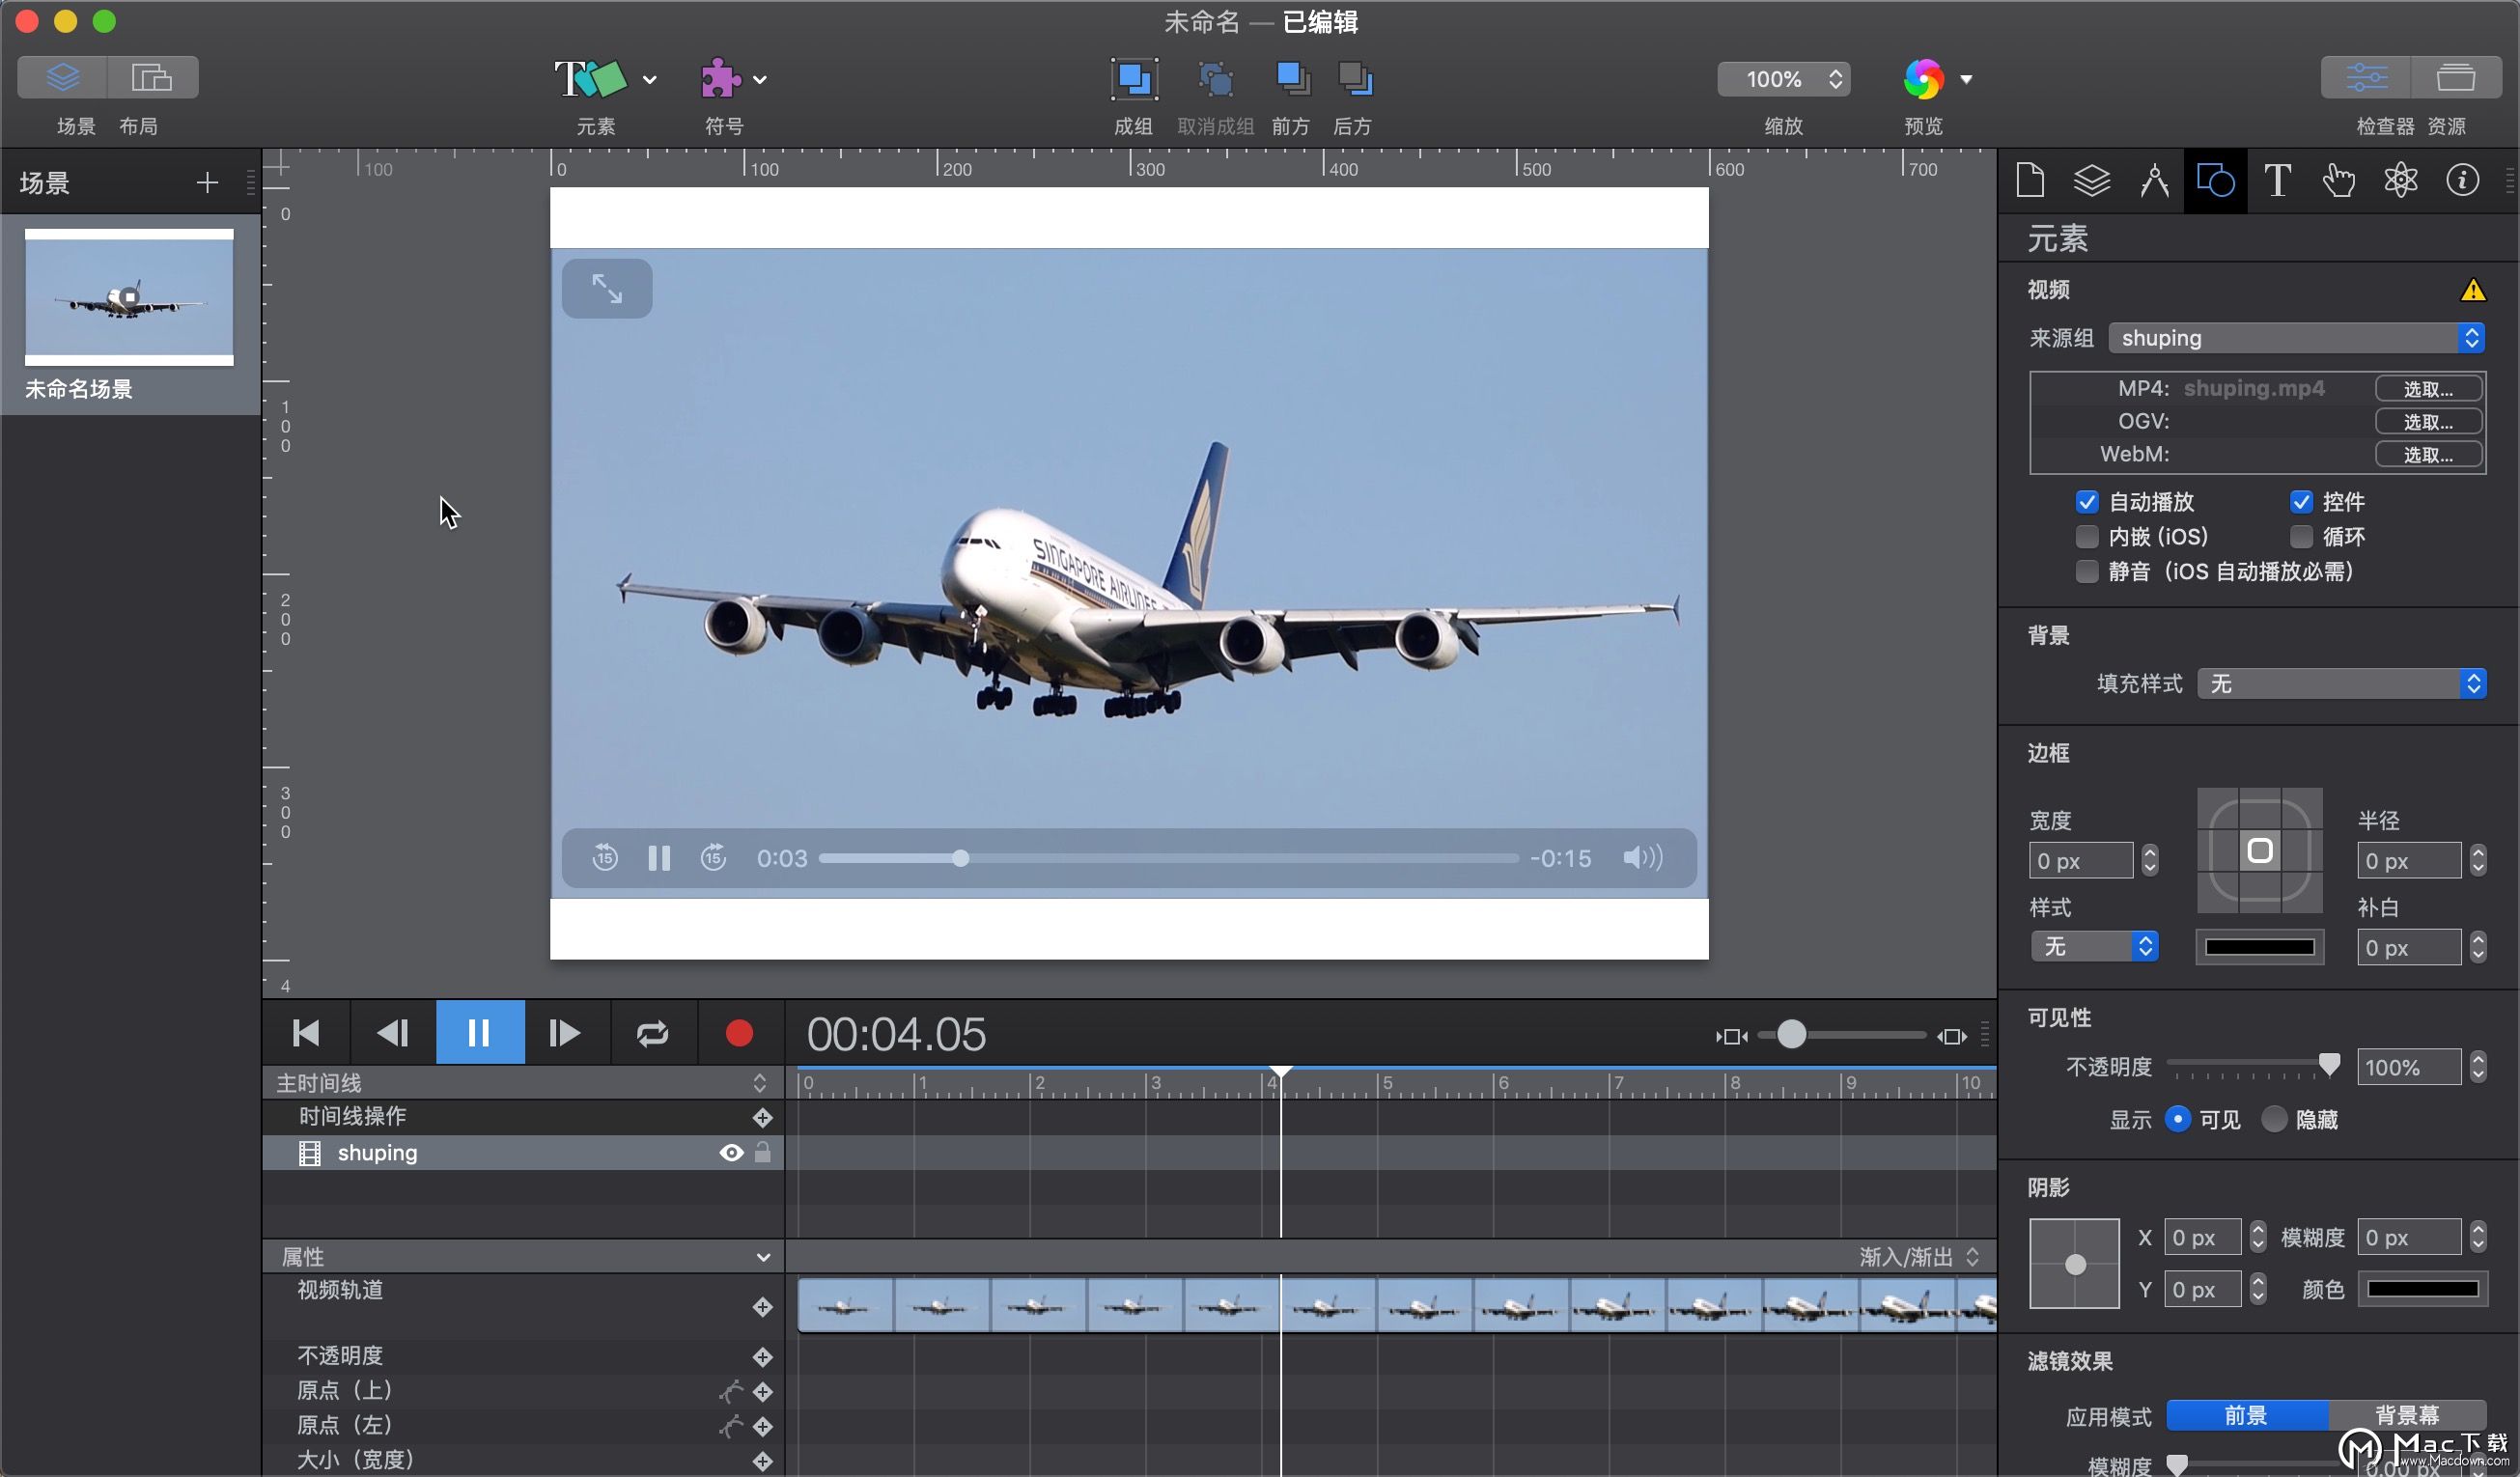This screenshot has height=1477, width=2520.
Task: Skip back 15 seconds in video
Action: coord(605,857)
